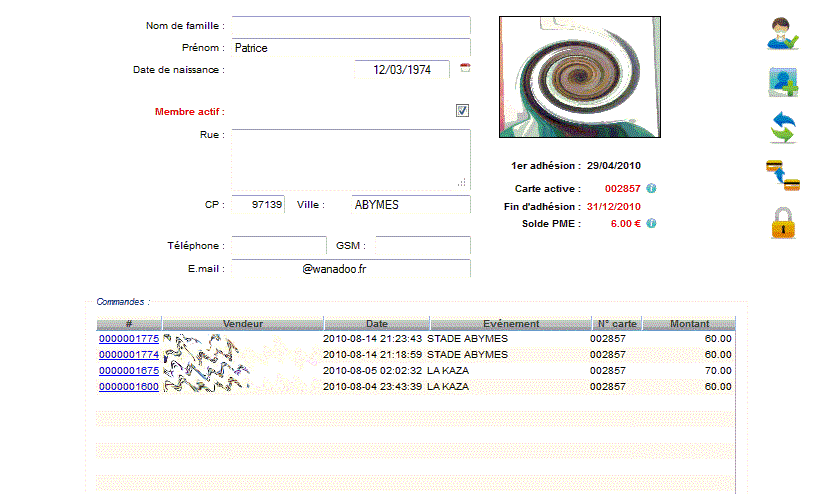Click the E.mail field with wanadoo.fr
The image size is (827, 494).
(x=351, y=268)
